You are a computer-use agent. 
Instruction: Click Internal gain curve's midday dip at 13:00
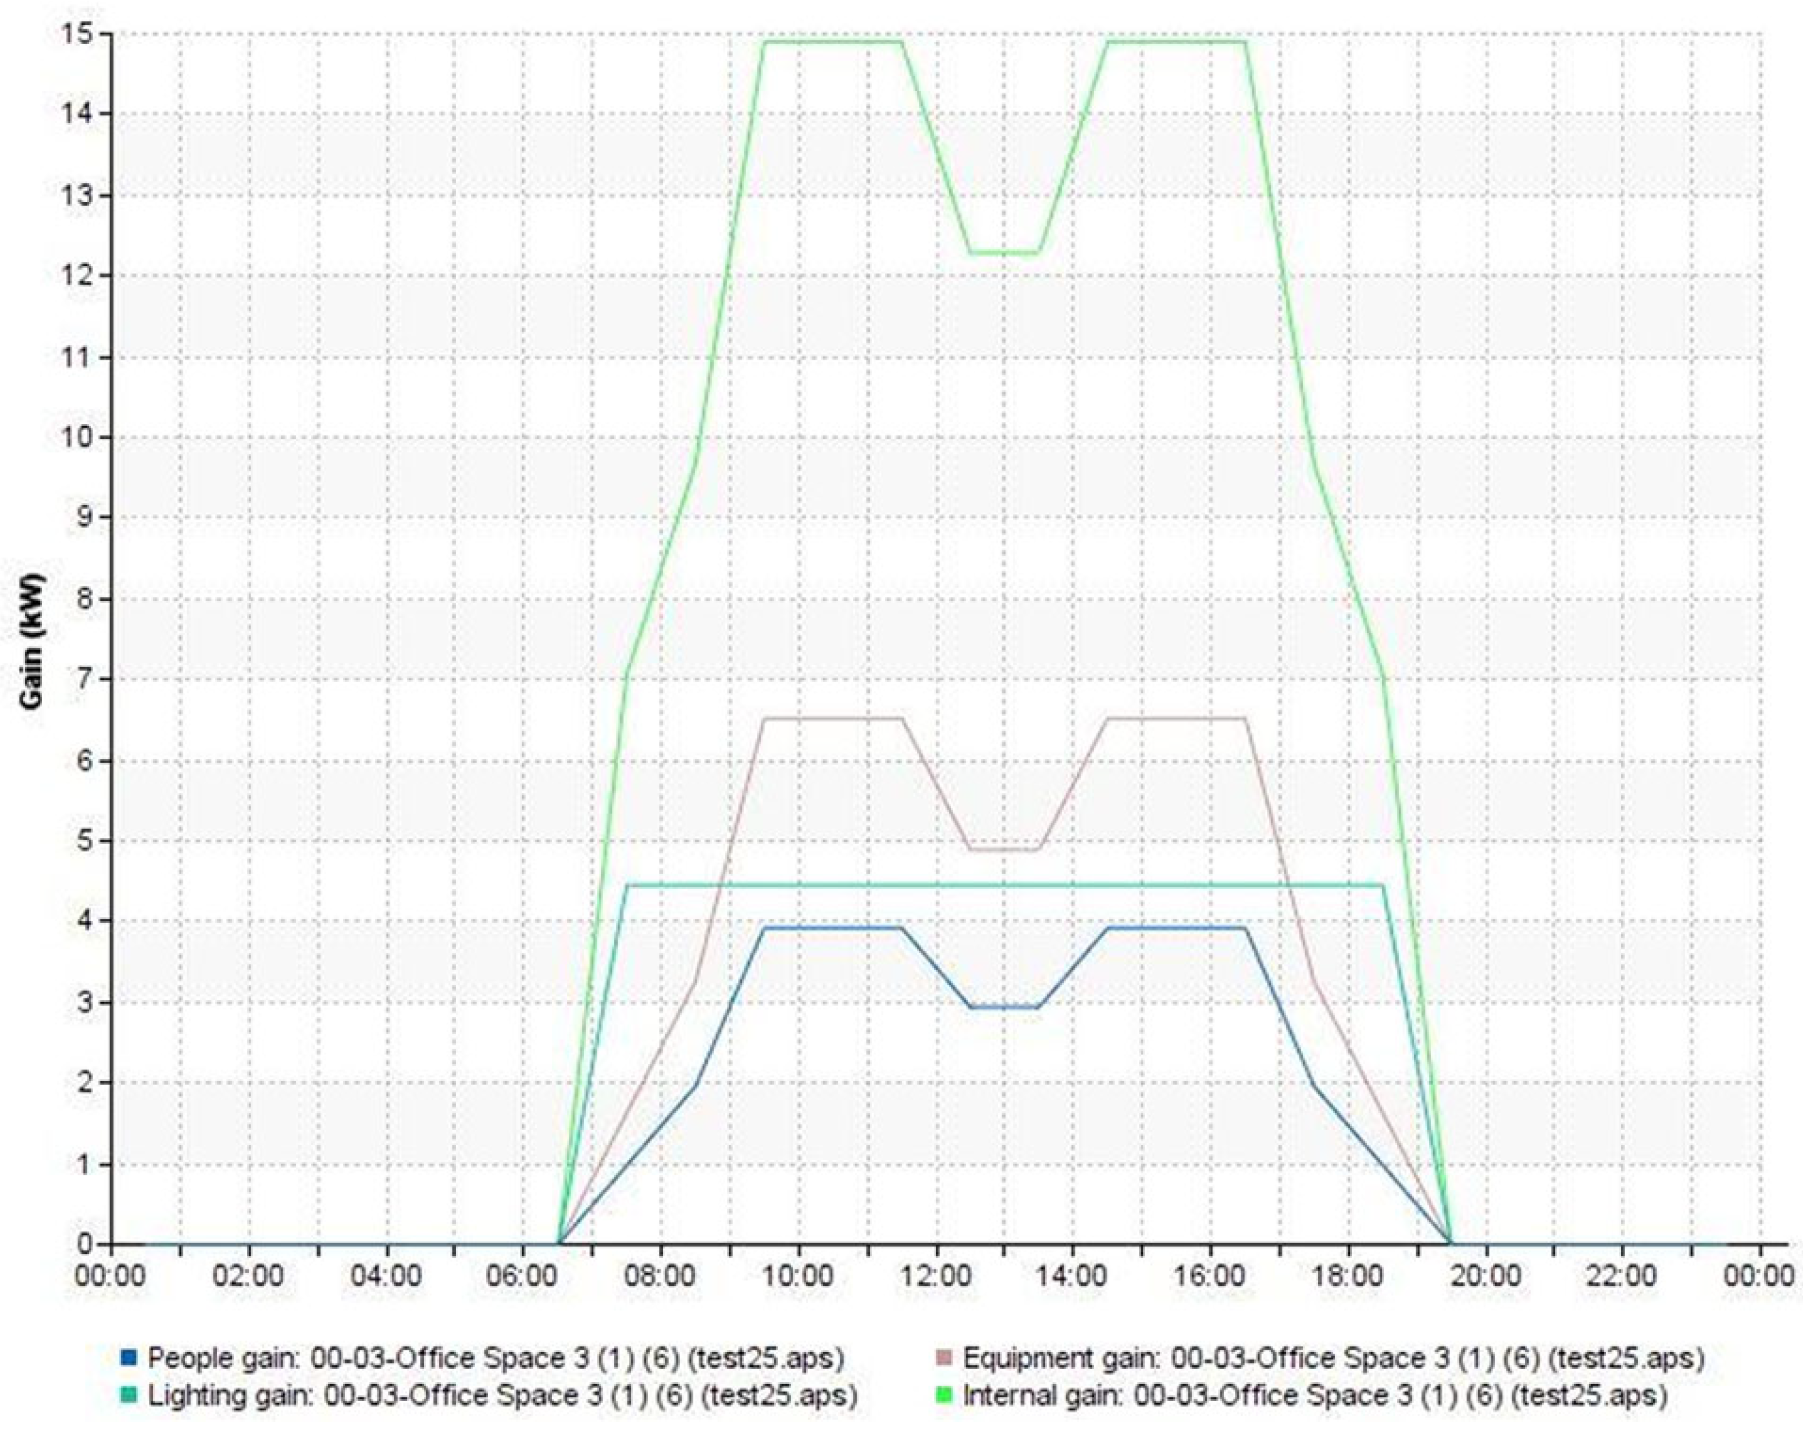tap(1005, 253)
